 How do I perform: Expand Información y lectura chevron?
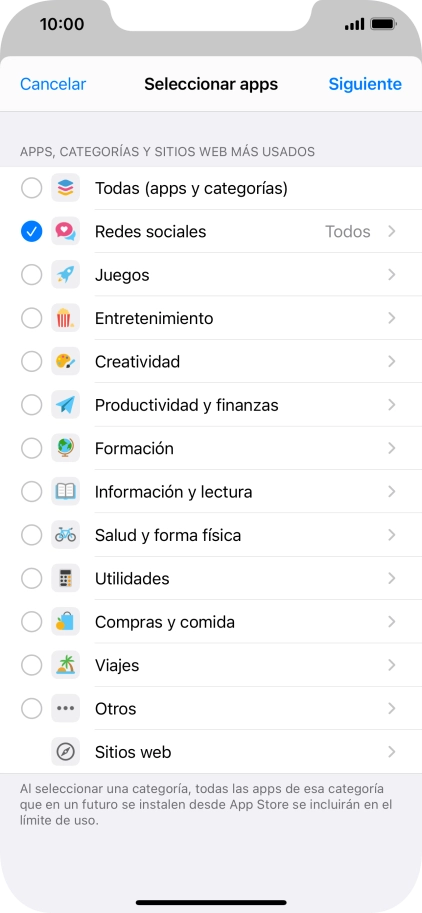pos(392,492)
